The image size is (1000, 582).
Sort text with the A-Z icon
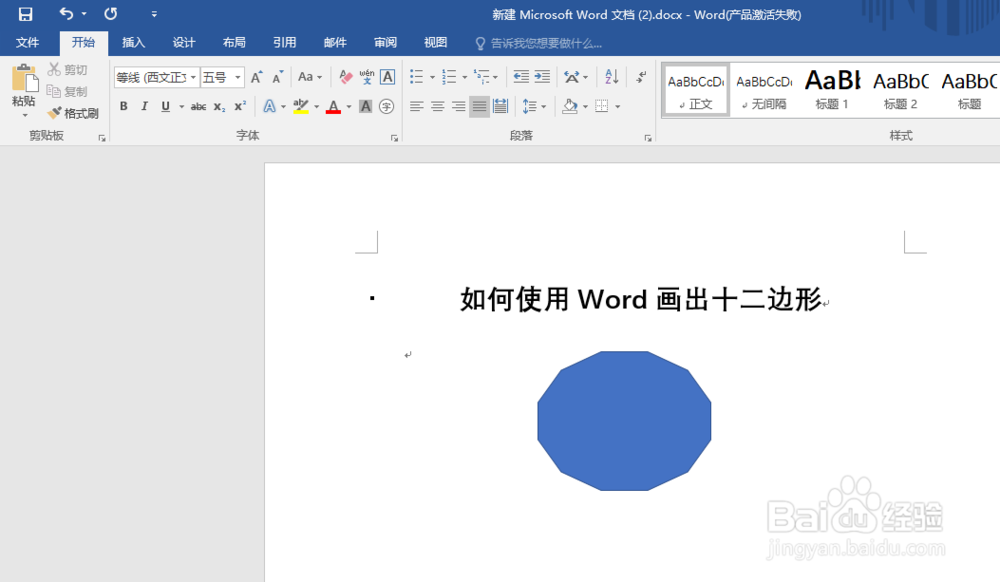[612, 77]
